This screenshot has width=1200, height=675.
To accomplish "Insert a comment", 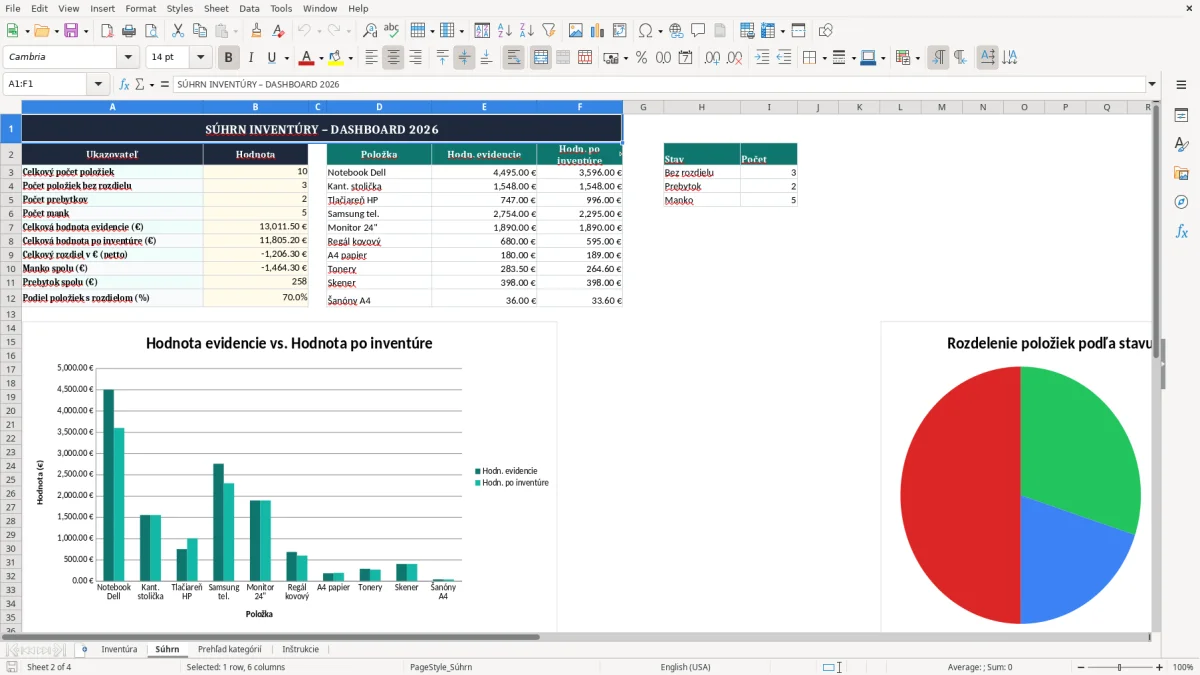I will 698,31.
